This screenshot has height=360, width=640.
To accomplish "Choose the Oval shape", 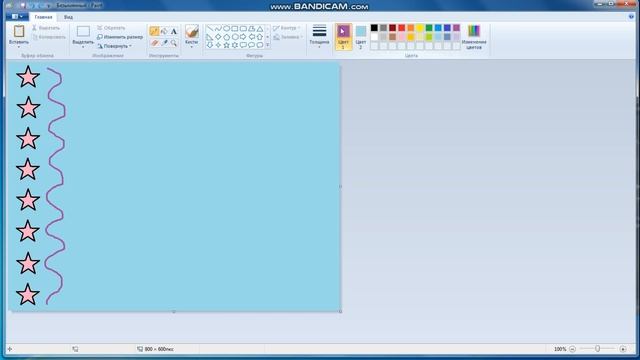I will point(226,29).
